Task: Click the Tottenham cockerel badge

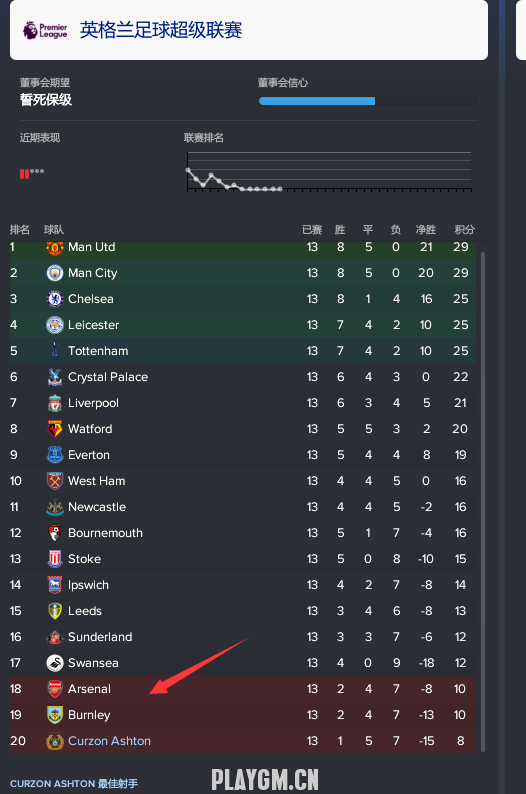Action: [x=55, y=350]
